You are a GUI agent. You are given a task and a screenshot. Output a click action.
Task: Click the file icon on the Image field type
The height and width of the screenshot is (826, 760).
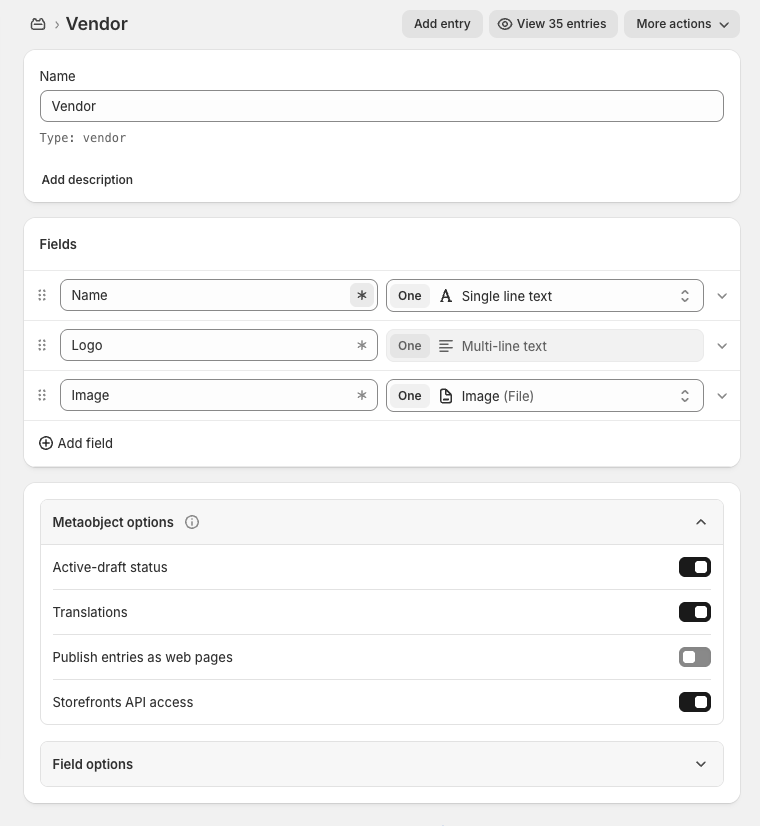446,395
